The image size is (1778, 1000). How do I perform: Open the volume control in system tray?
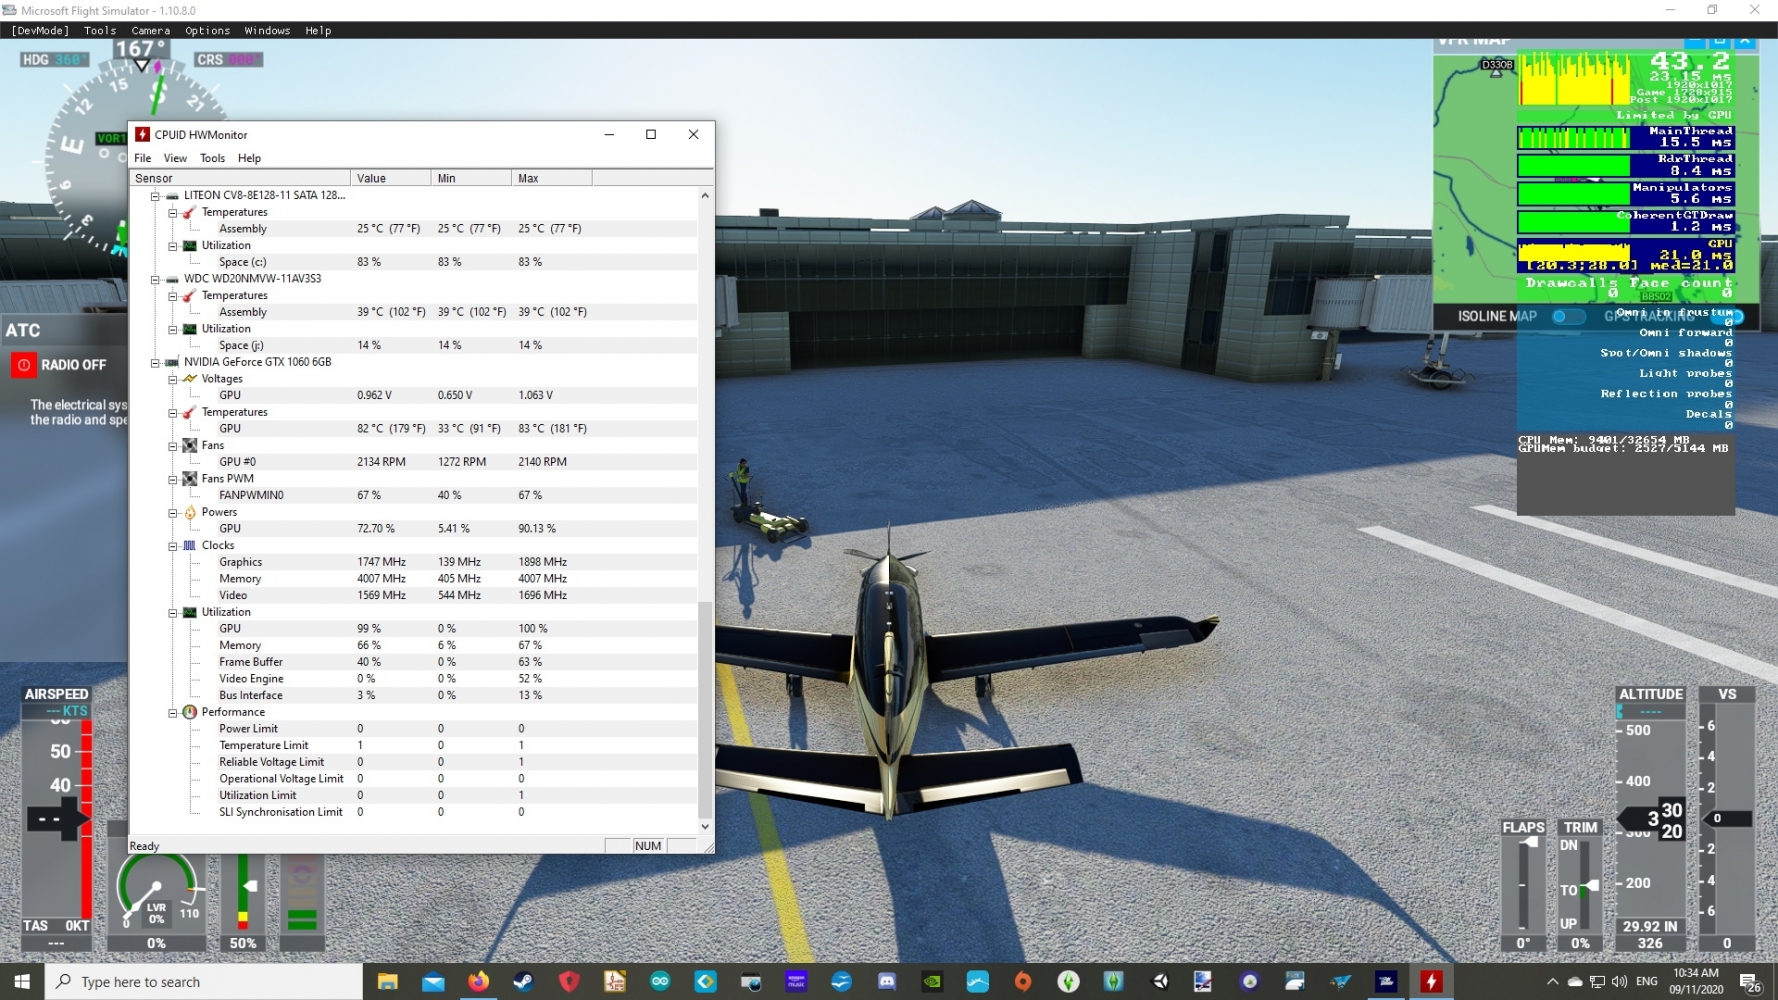point(1619,982)
